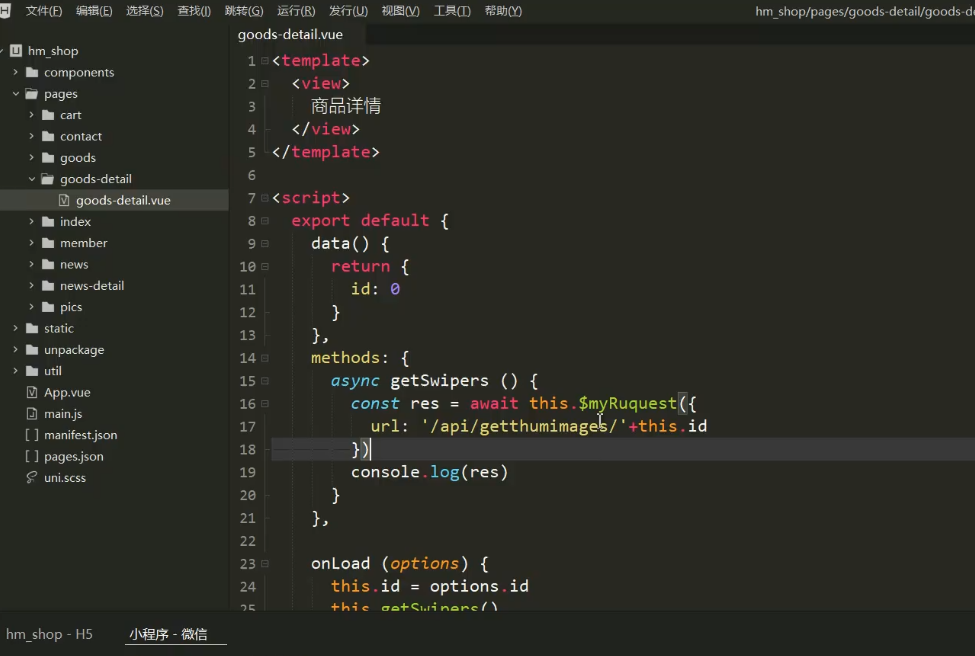Image resolution: width=975 pixels, height=656 pixels.
Task: Click the goods-detail.vue file icon
Action: (x=64, y=200)
